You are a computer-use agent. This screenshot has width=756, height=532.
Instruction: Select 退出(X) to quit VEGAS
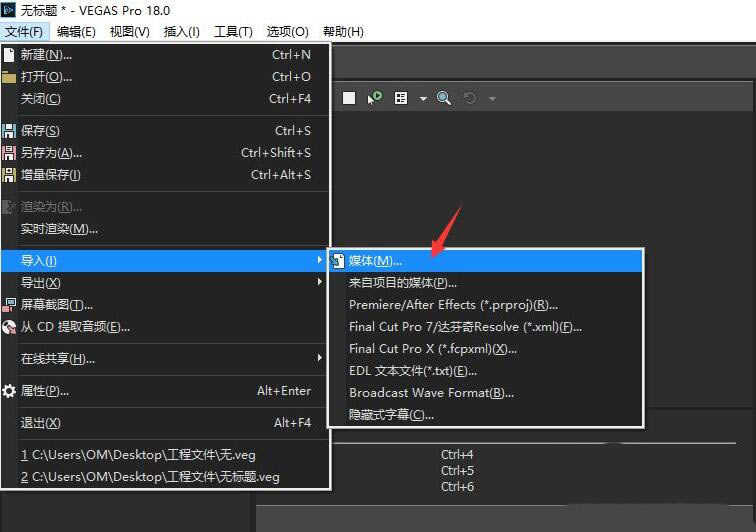point(165,423)
